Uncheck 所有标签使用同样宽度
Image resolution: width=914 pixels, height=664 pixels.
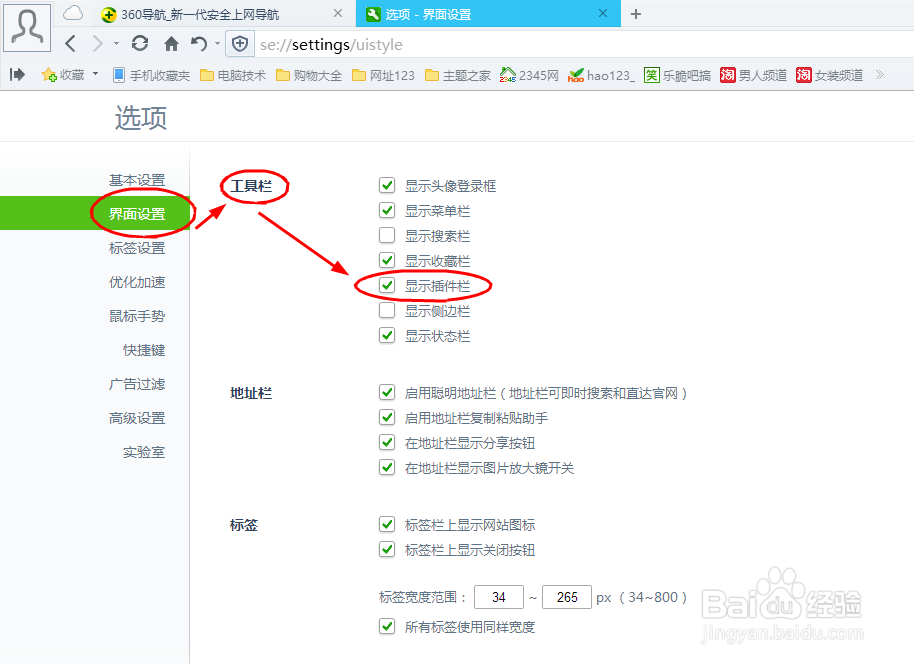pos(387,626)
